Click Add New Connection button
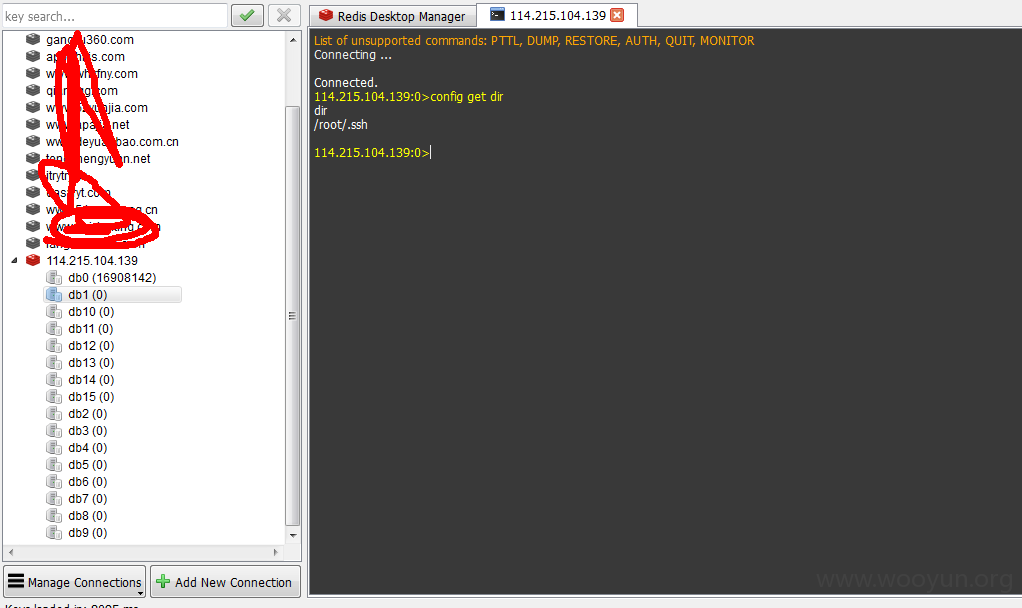The height and width of the screenshot is (608, 1022). click(226, 581)
